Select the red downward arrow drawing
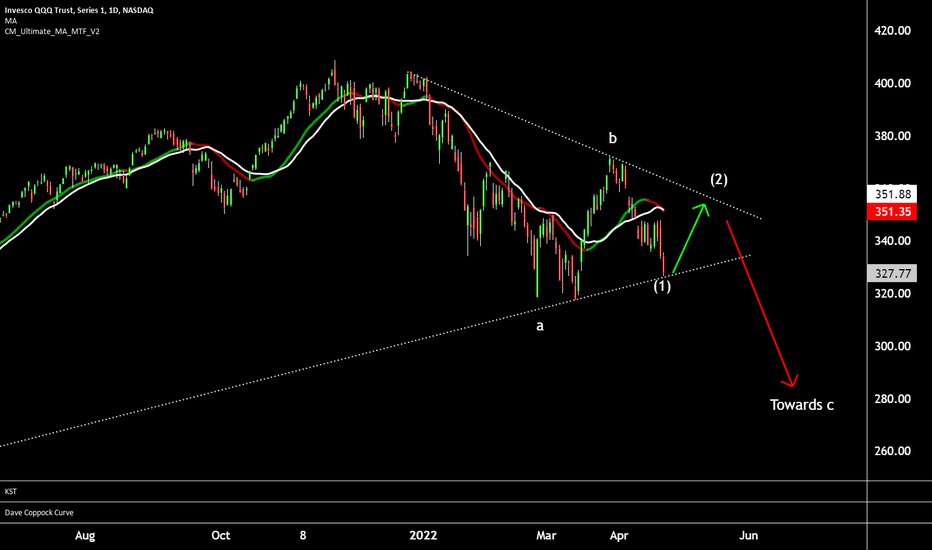The height and width of the screenshot is (550, 932). click(762, 304)
